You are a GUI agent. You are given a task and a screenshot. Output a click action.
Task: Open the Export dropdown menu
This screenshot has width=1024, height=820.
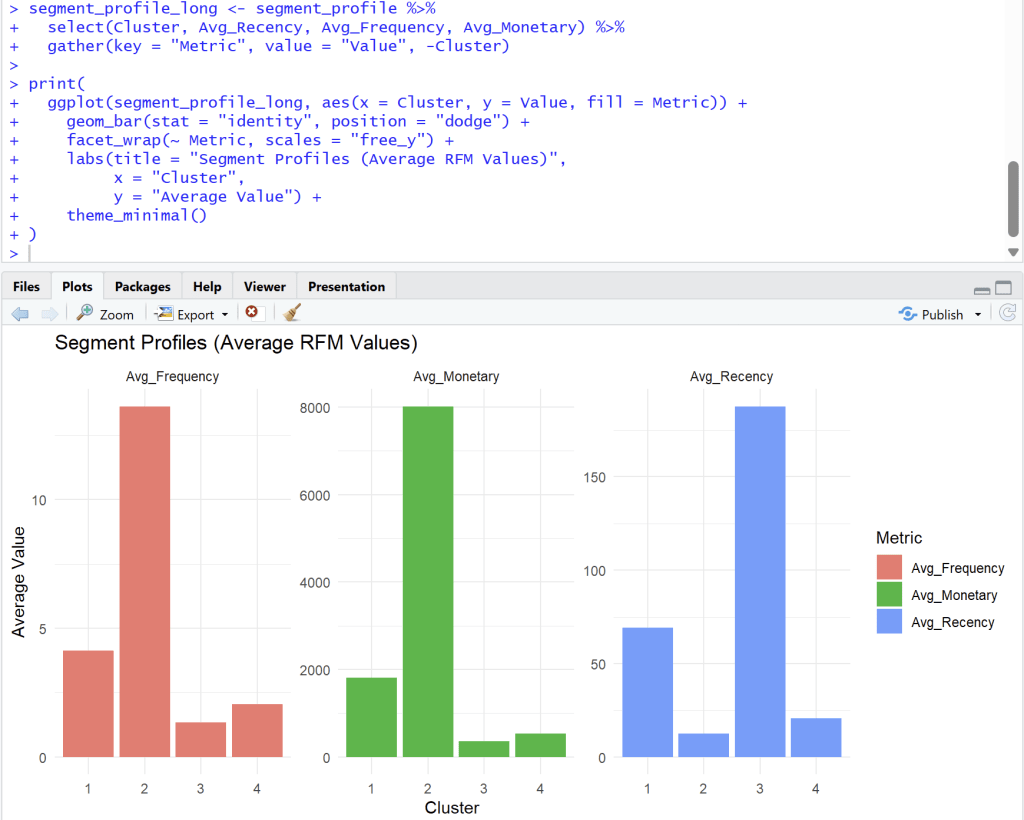(192, 314)
